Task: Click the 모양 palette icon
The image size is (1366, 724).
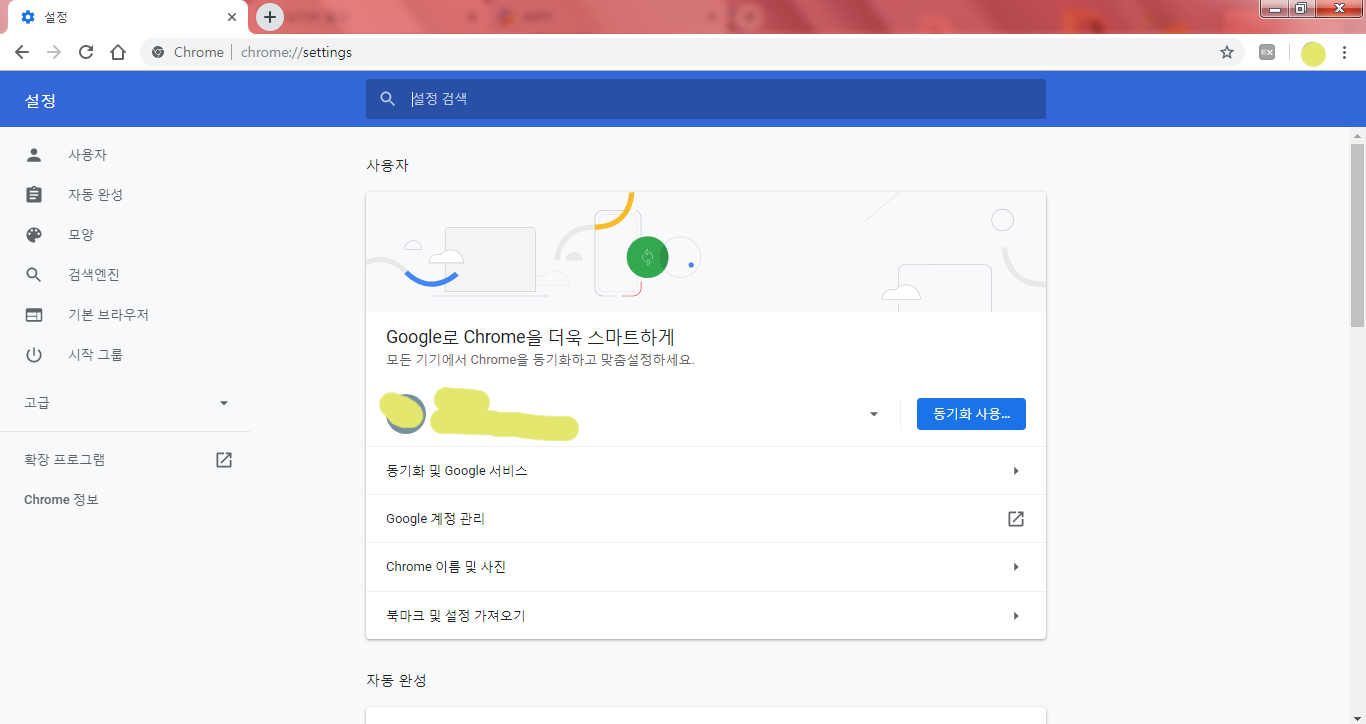Action: [34, 235]
